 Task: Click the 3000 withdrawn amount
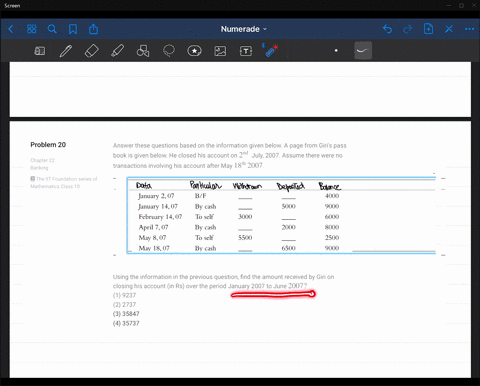tap(245, 217)
